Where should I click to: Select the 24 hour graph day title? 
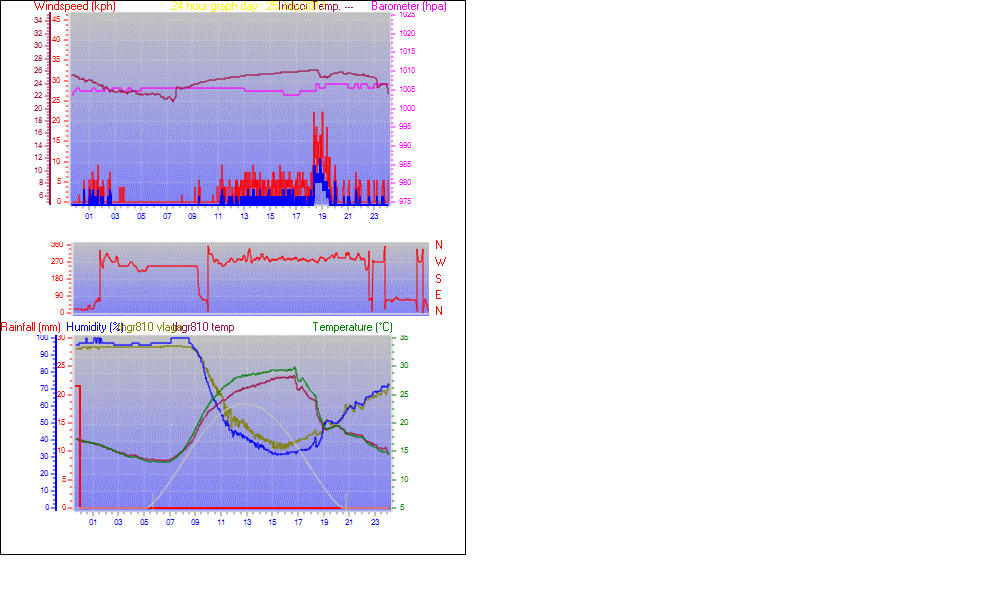point(214,6)
